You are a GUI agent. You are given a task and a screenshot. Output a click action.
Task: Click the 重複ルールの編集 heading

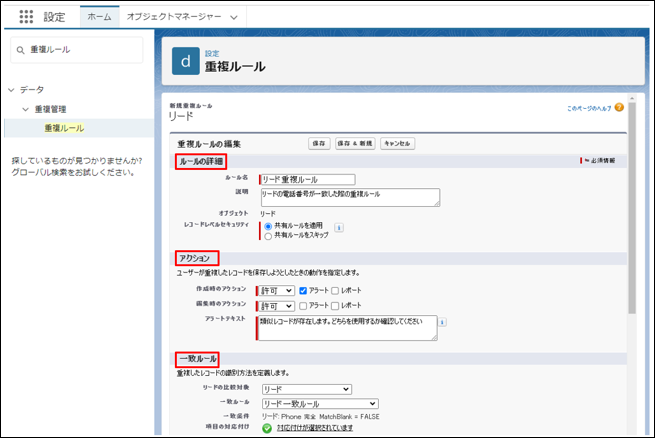tap(209, 144)
